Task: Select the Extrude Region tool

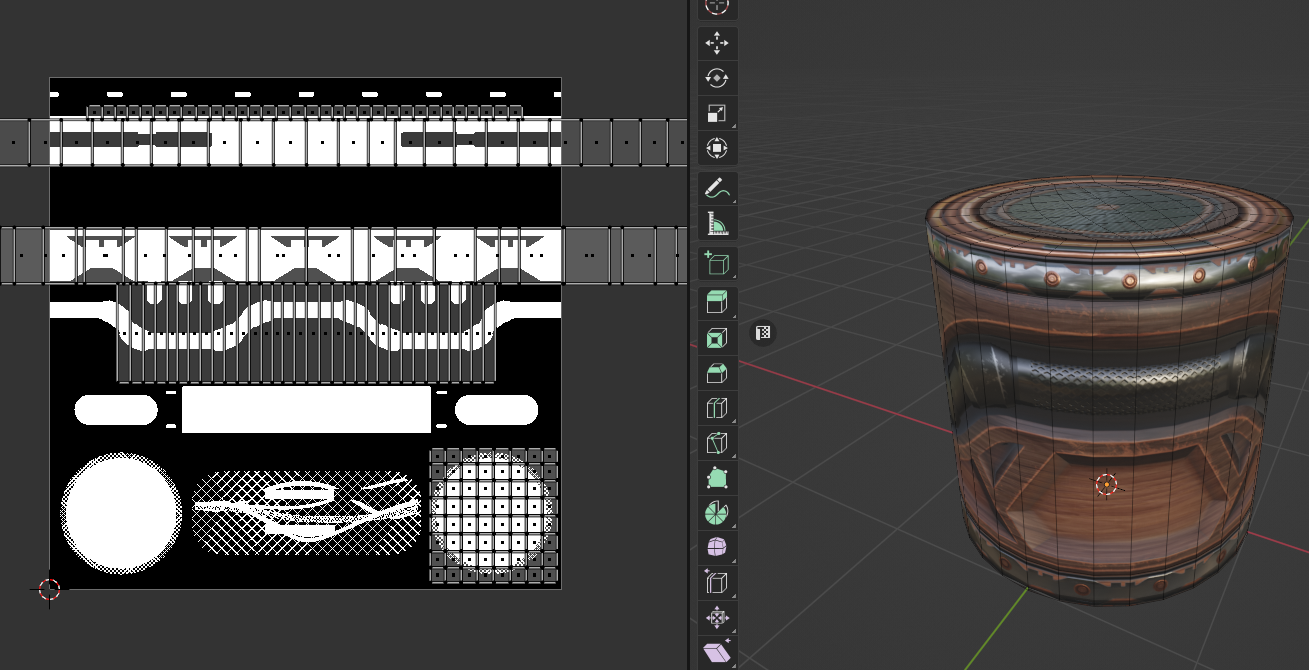Action: pos(717,302)
